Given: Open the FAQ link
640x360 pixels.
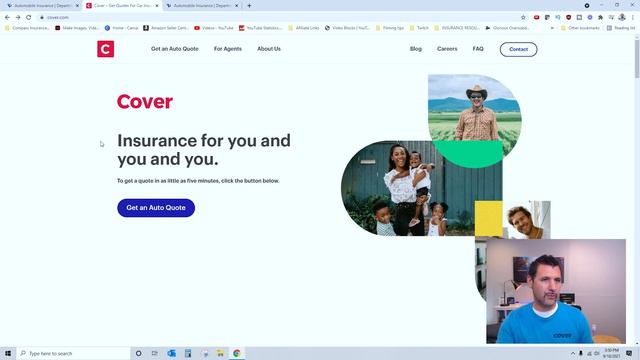Looking at the screenshot, I should point(478,49).
